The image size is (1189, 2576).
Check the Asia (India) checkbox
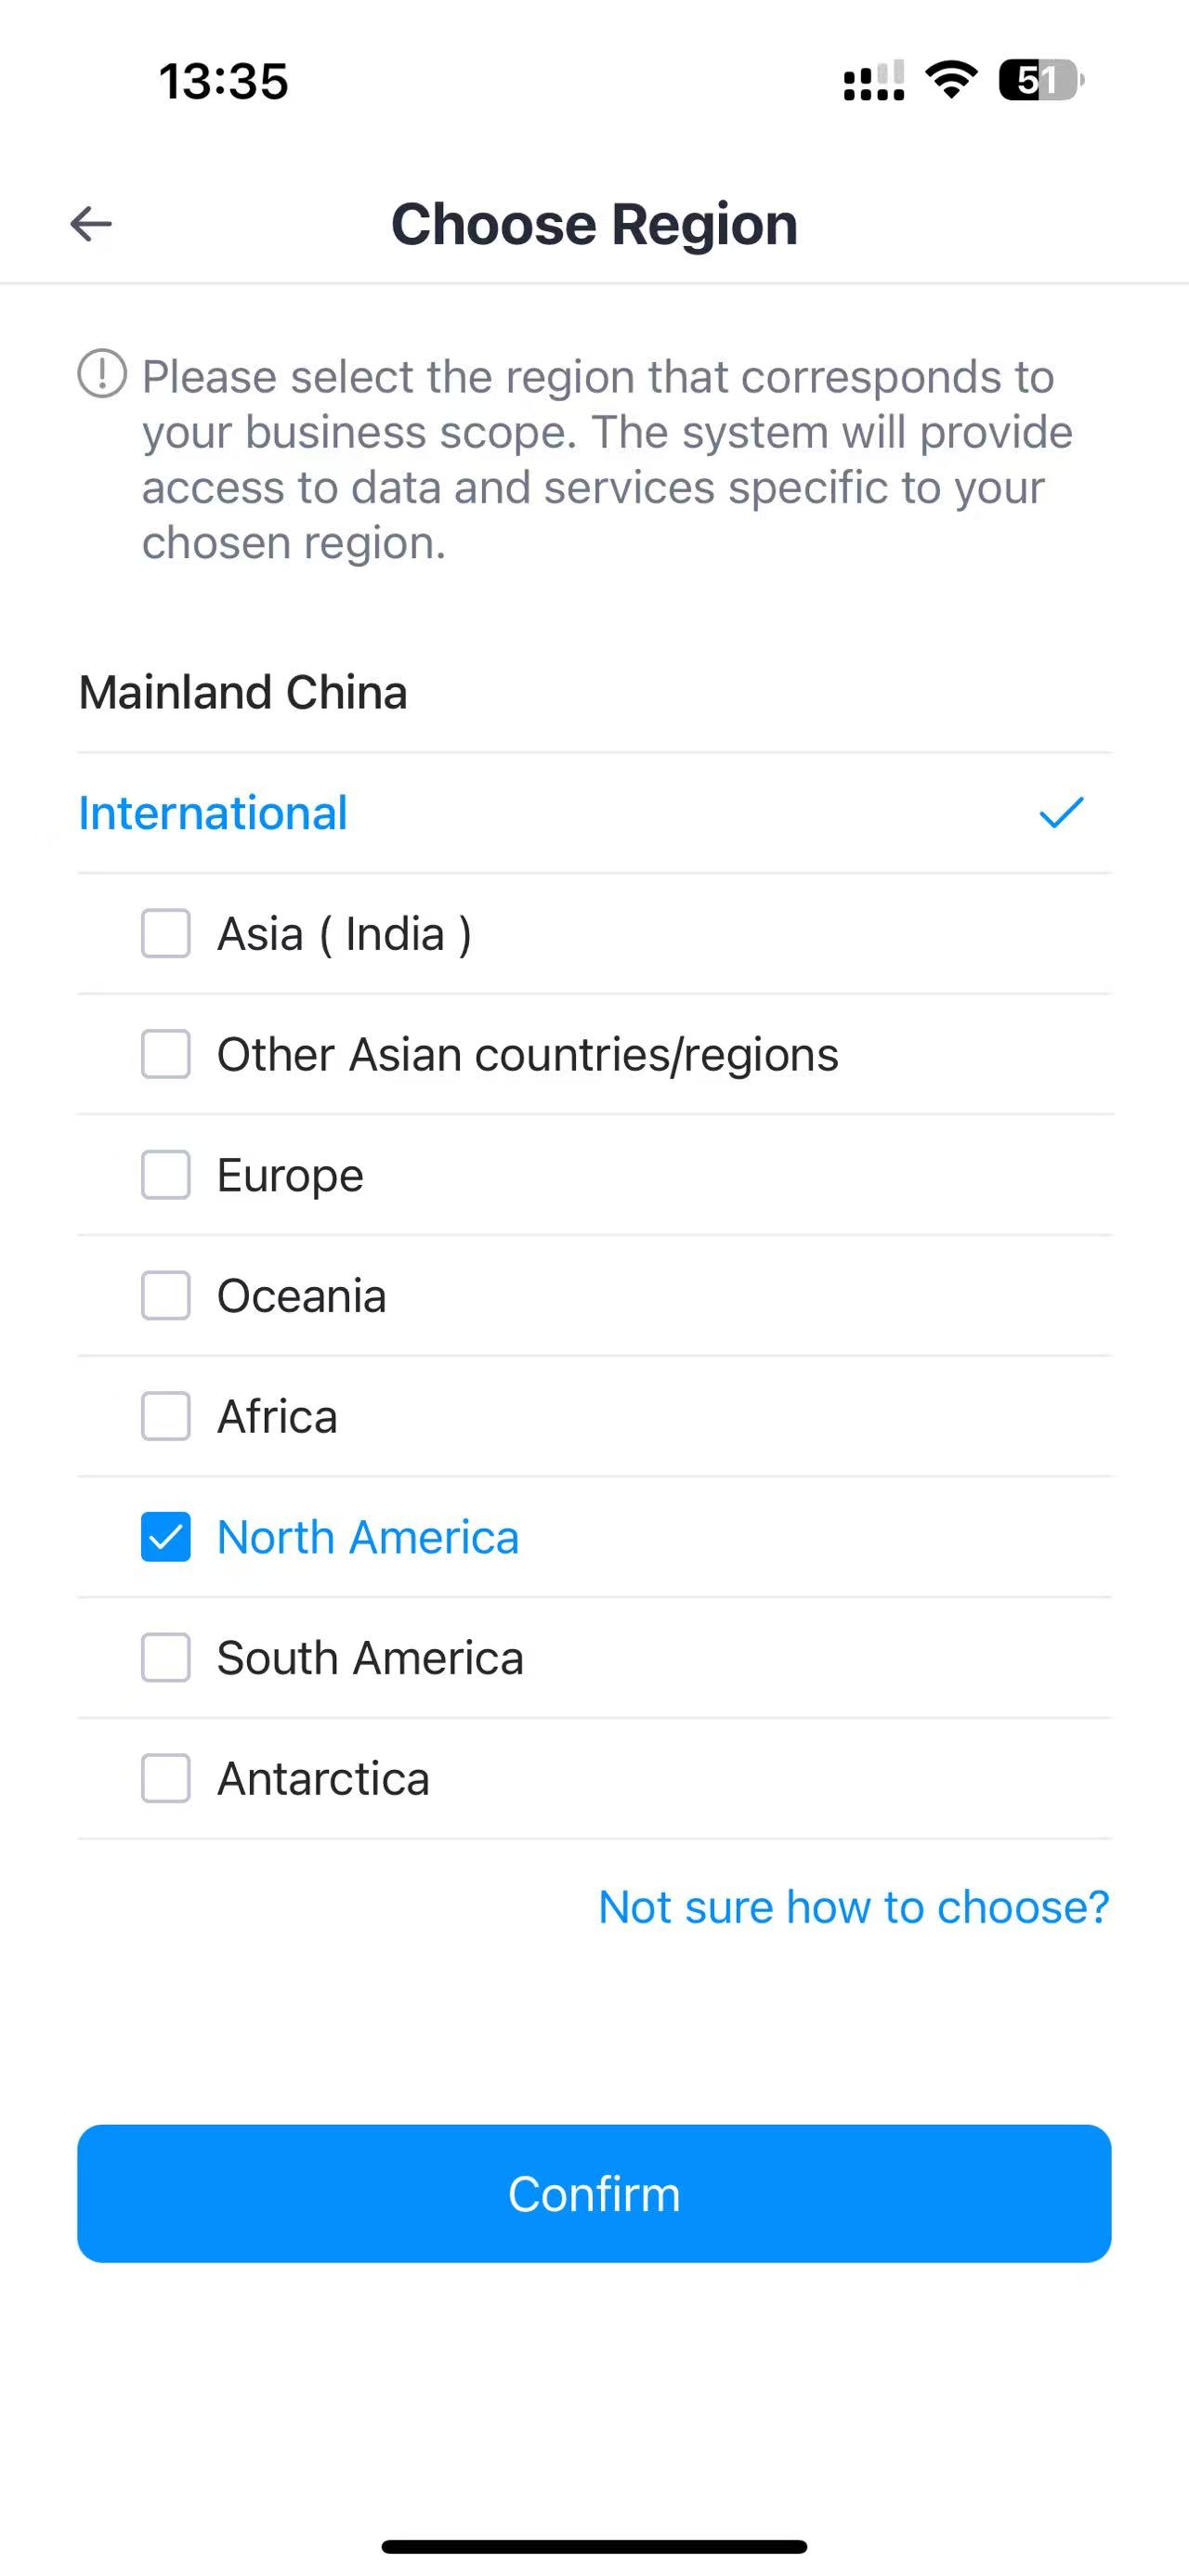click(x=166, y=933)
